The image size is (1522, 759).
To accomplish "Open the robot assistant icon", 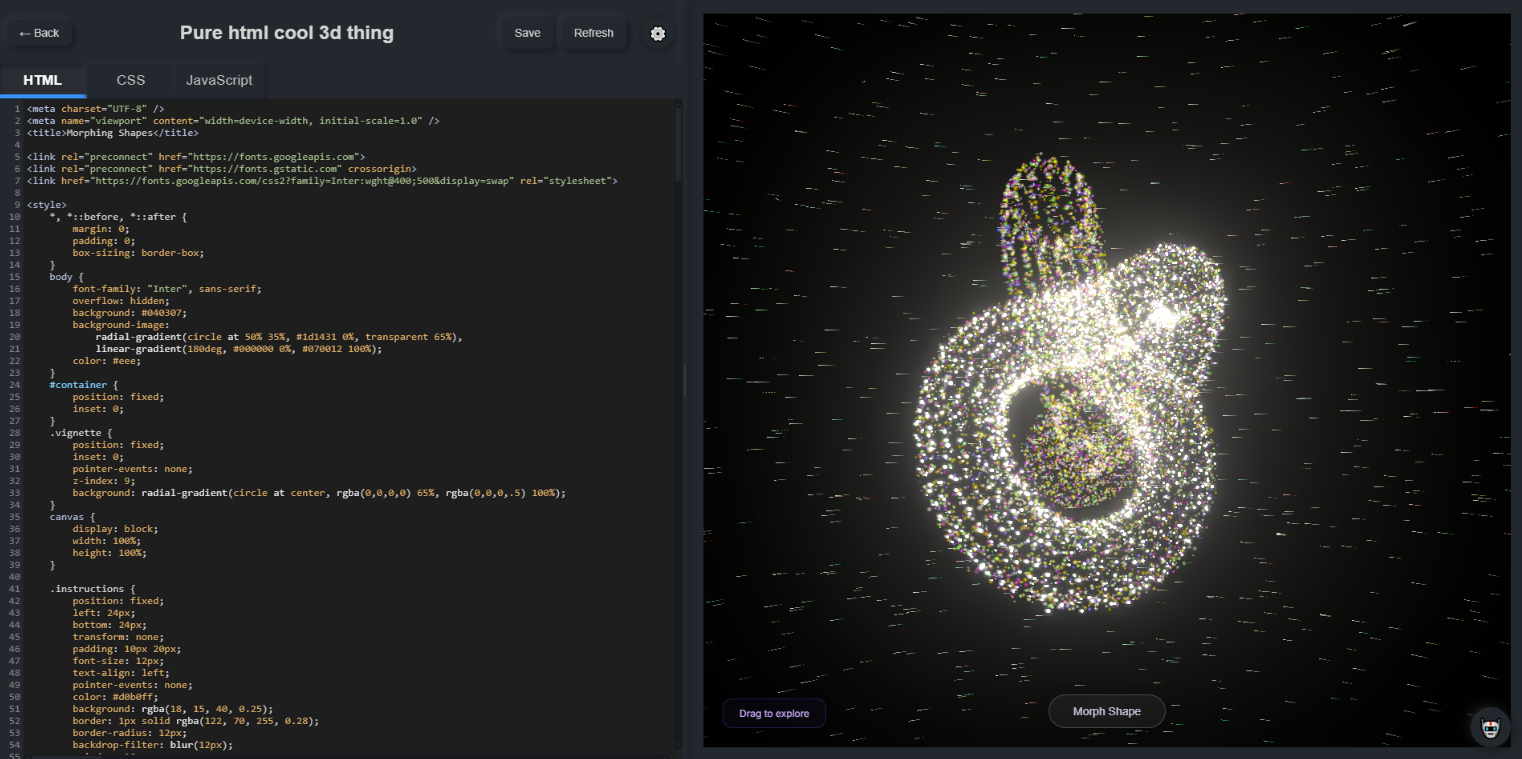I will point(1490,728).
